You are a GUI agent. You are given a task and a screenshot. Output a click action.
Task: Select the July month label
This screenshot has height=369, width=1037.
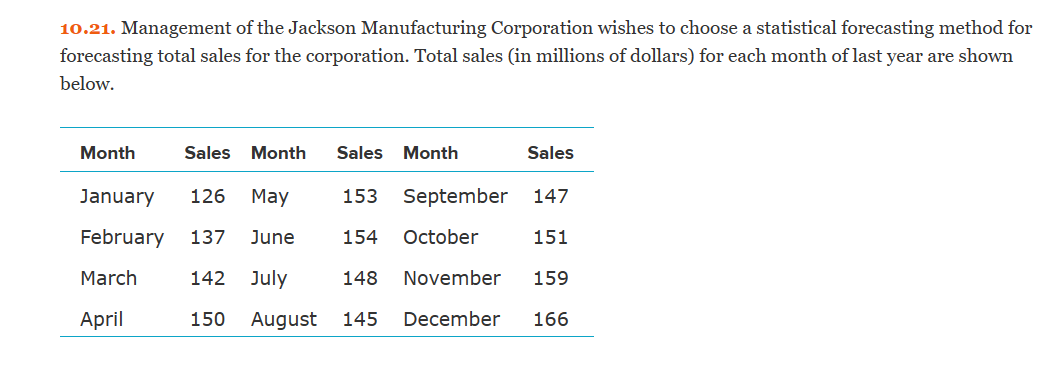[269, 278]
